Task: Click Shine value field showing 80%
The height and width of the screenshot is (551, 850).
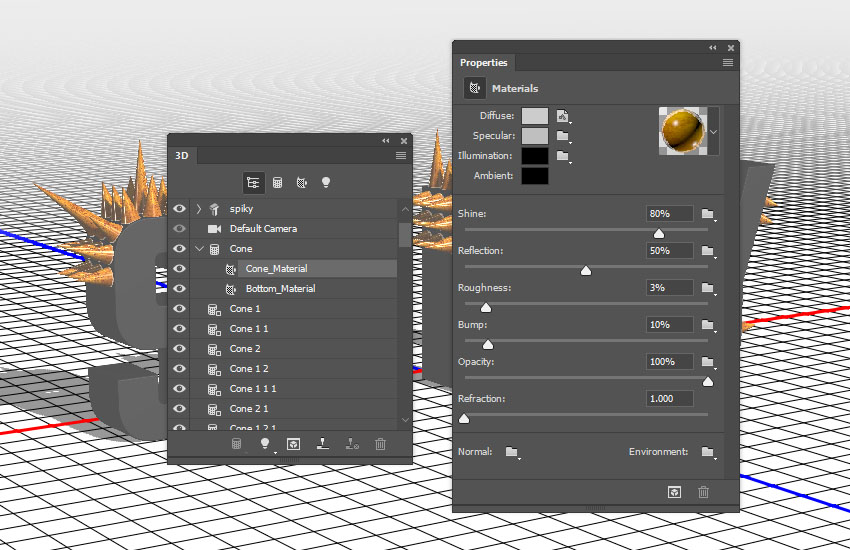Action: point(669,214)
